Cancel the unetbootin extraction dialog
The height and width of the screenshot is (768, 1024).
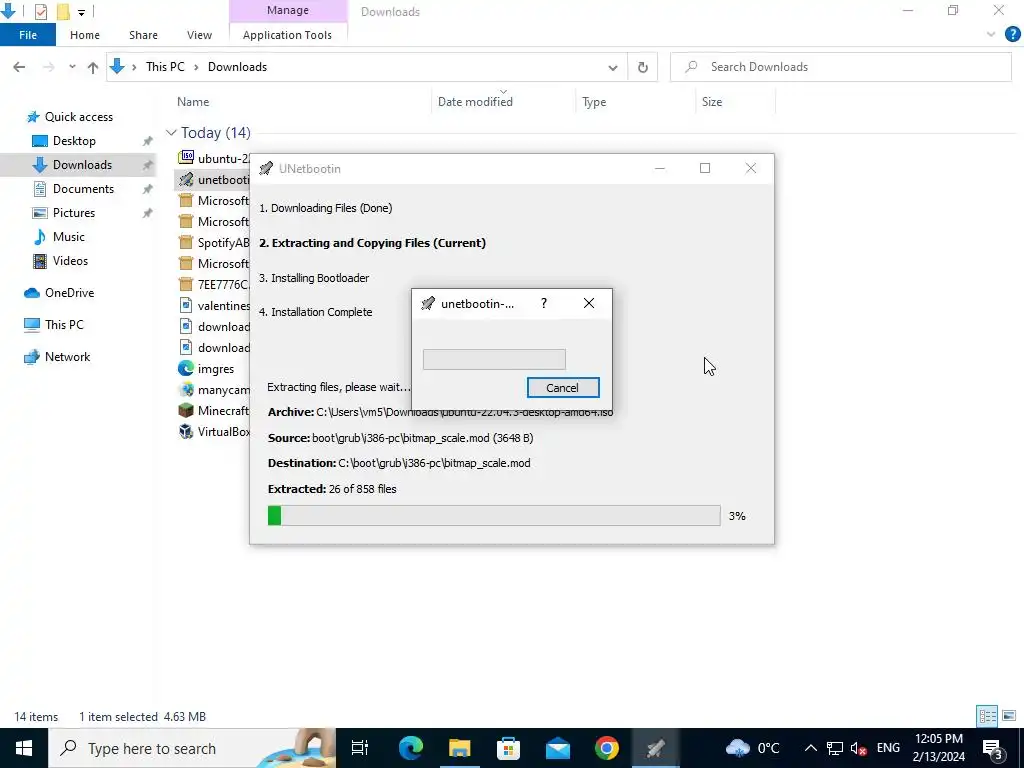562,388
